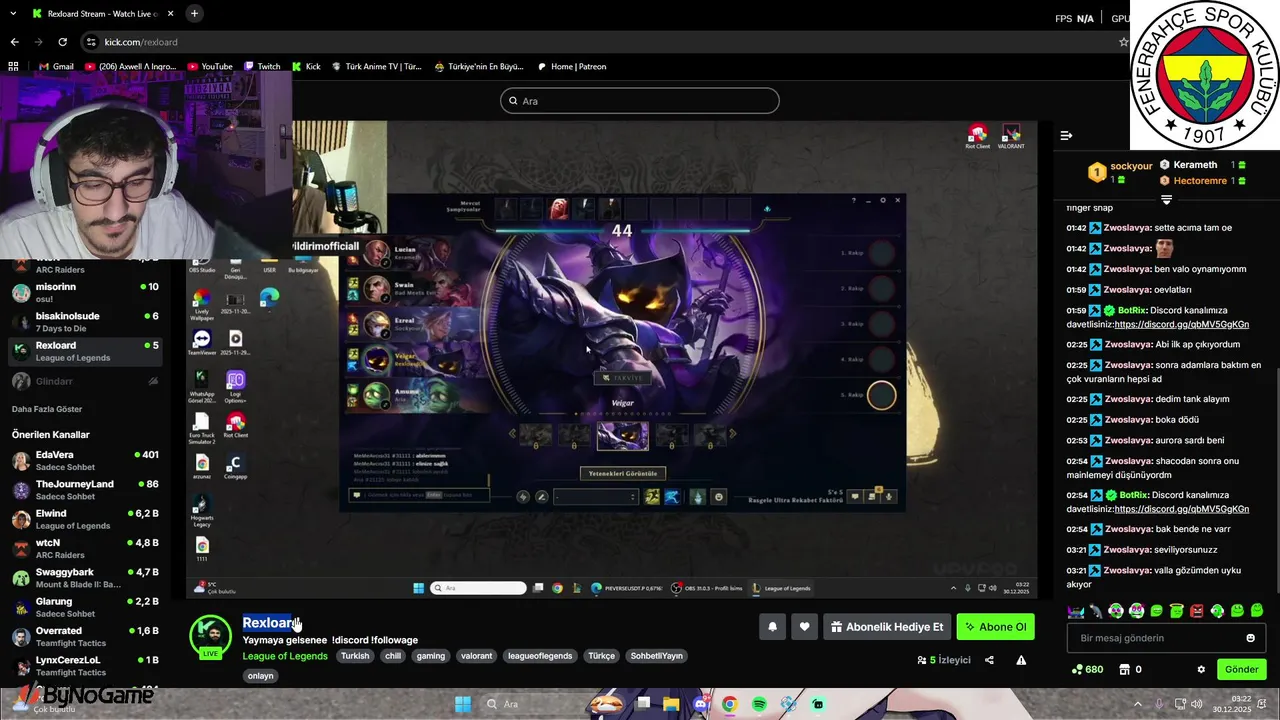Show hidden tray icons chevron

coord(1138,704)
